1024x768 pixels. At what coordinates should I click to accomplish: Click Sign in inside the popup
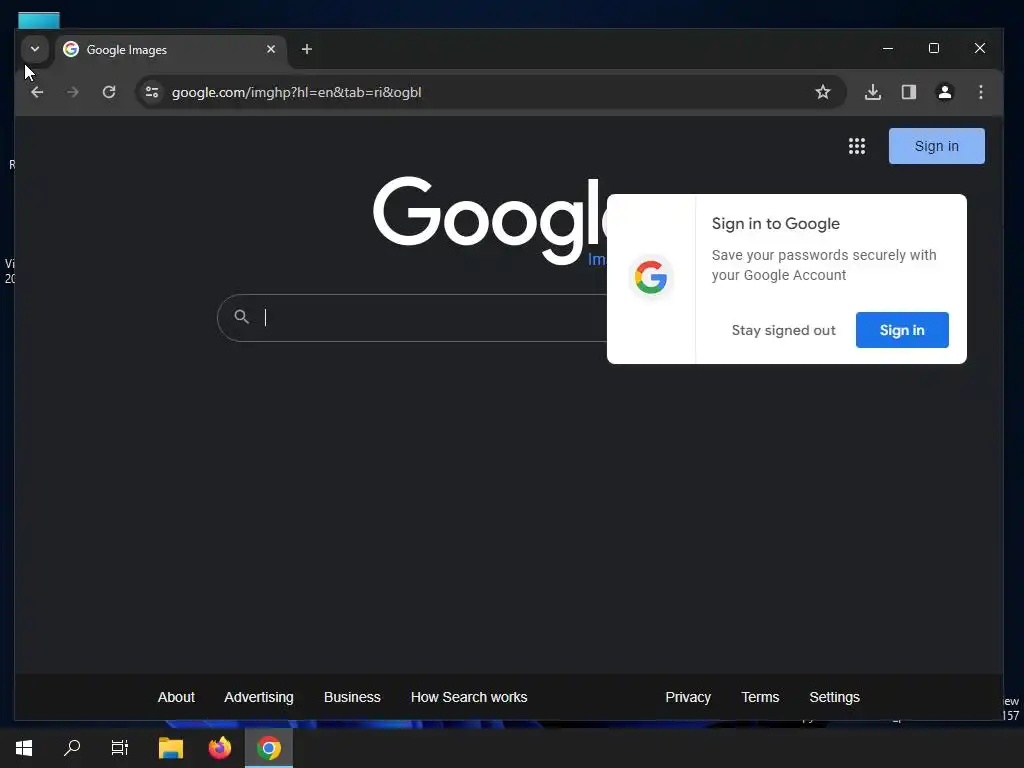click(x=902, y=330)
